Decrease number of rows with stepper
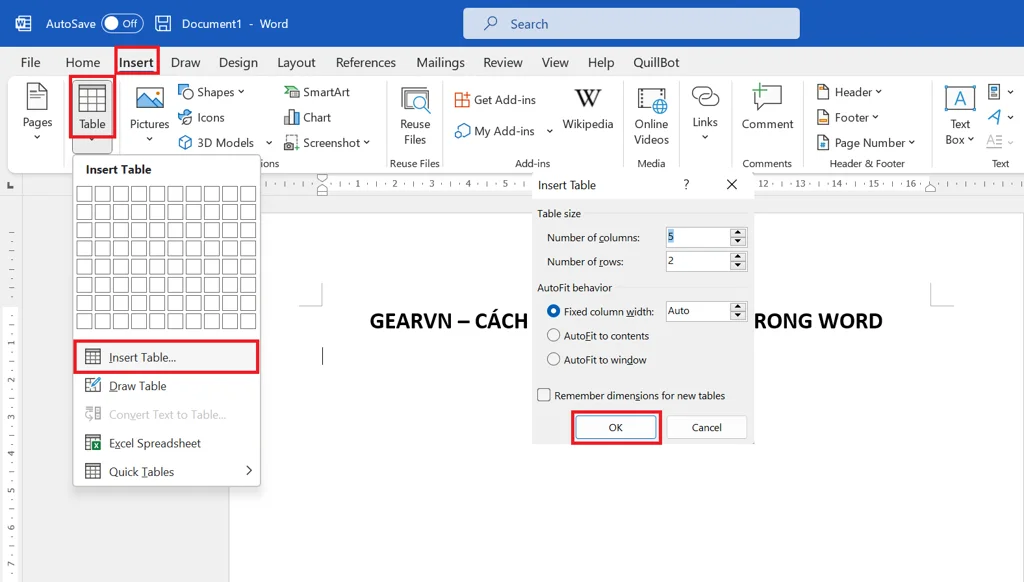The image size is (1024, 582). click(738, 266)
